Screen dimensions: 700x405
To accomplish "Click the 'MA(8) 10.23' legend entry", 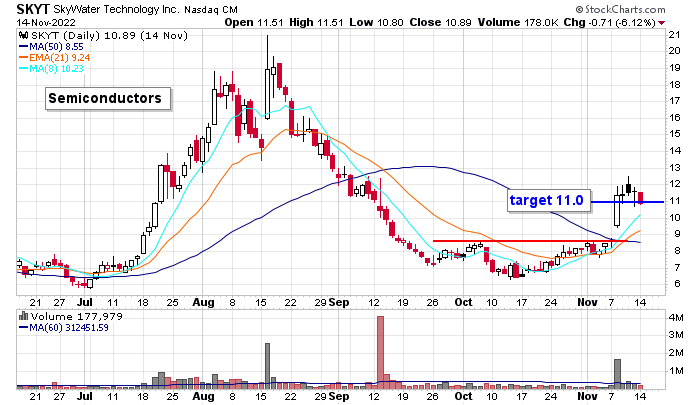I will point(51,68).
